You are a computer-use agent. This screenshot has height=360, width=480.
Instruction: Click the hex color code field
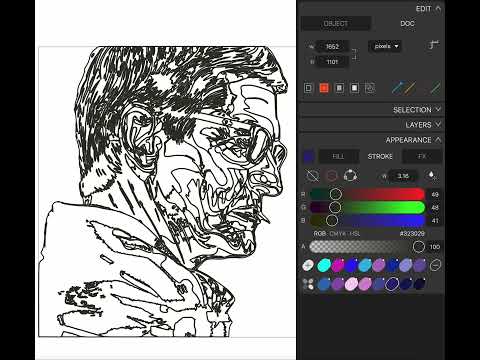[x=412, y=234]
